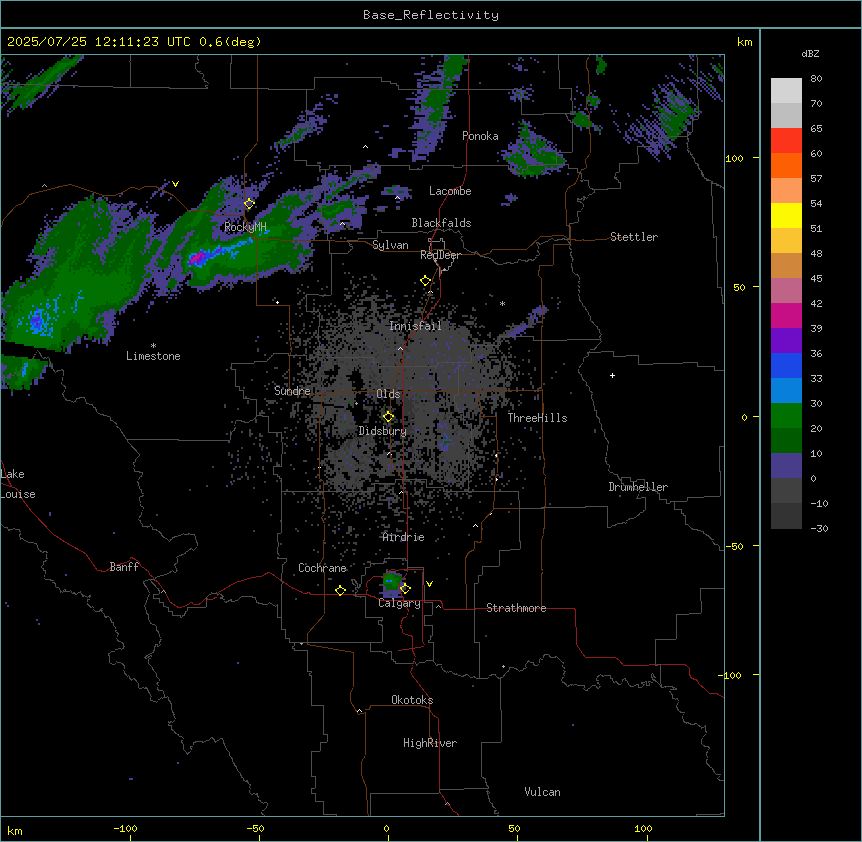This screenshot has width=862, height=842.
Task: Click the dBZ legend heading
Action: click(x=810, y=53)
